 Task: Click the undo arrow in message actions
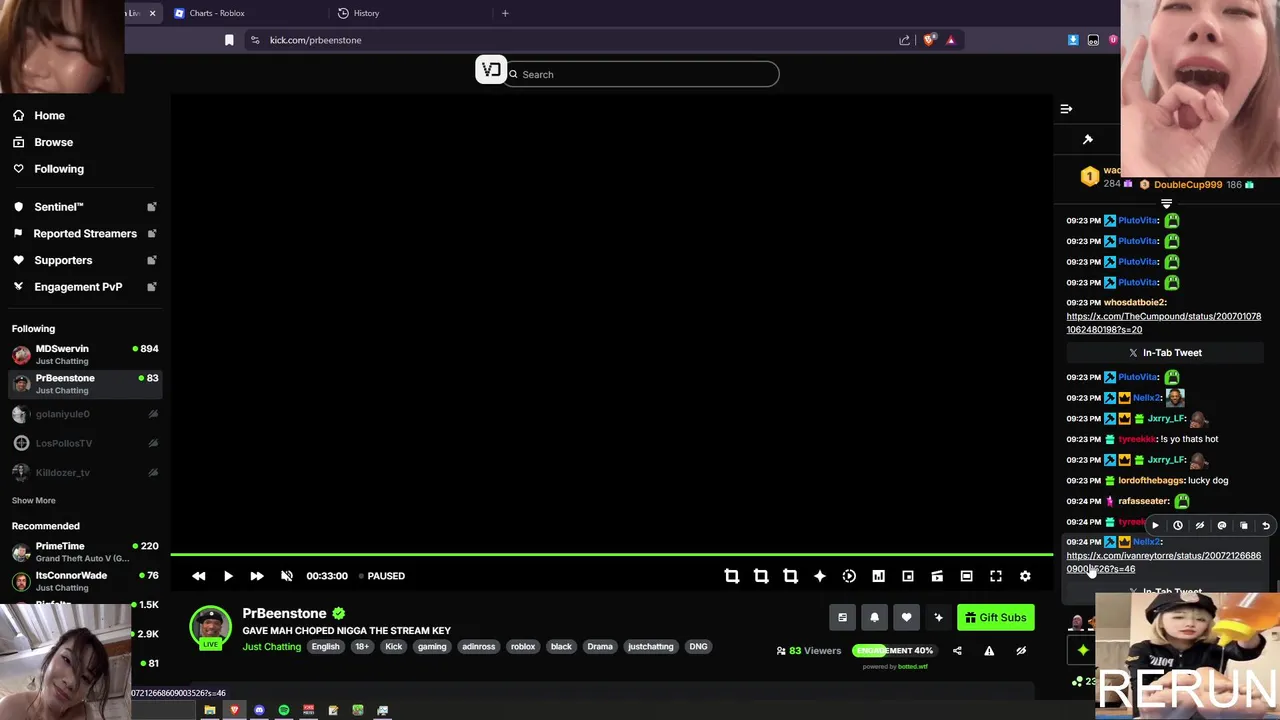[1266, 525]
